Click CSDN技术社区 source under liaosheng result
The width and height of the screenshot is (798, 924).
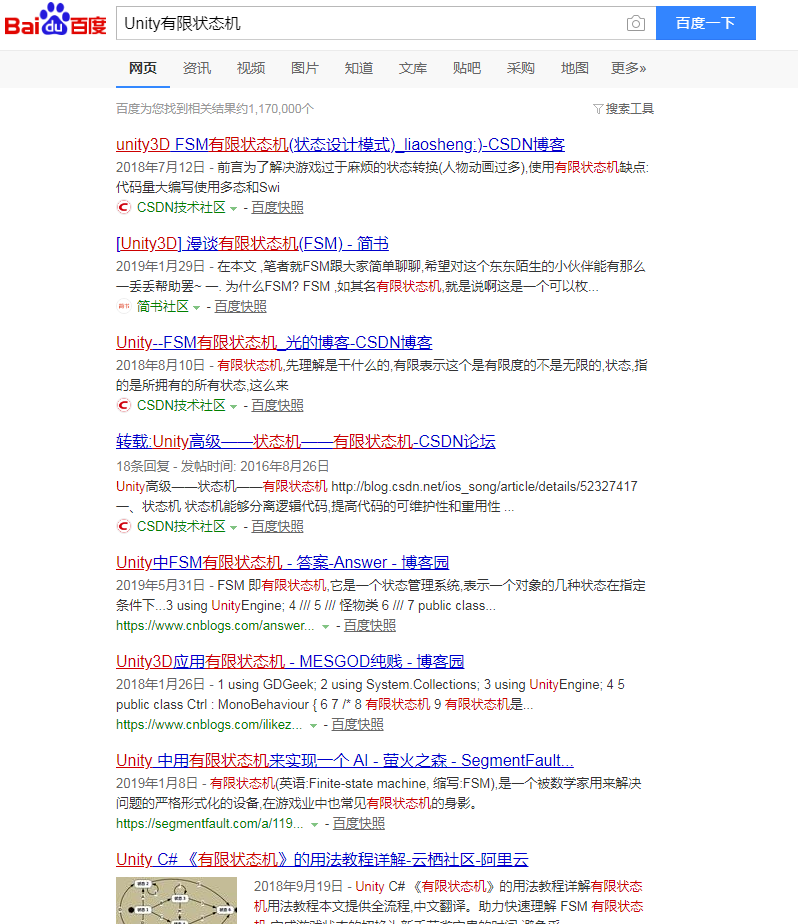pos(181,207)
